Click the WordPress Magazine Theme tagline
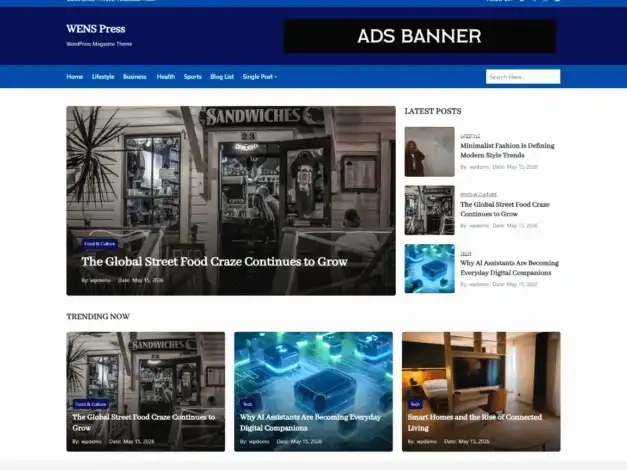 coord(99,44)
